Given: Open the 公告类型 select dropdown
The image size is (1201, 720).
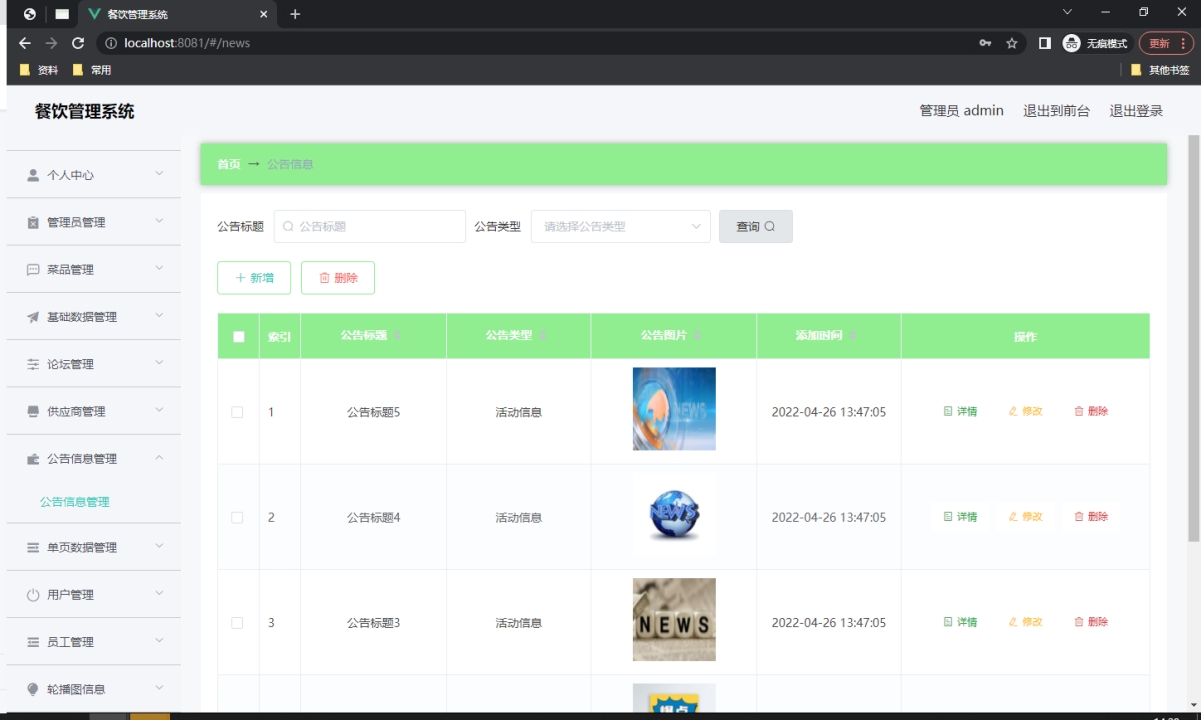Looking at the screenshot, I should pyautogui.click(x=620, y=226).
